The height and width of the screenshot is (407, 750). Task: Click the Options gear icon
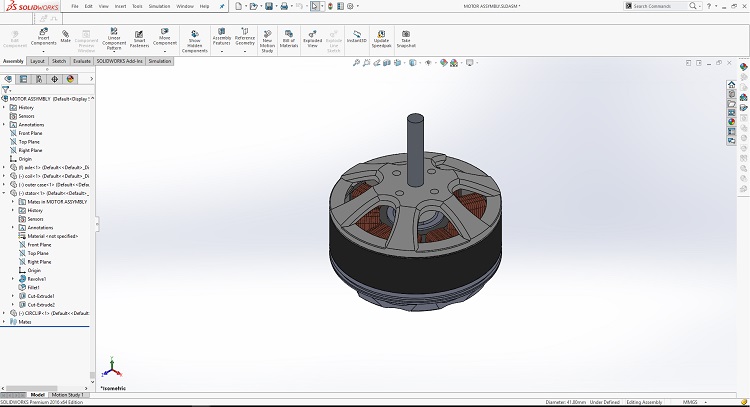click(350, 6)
